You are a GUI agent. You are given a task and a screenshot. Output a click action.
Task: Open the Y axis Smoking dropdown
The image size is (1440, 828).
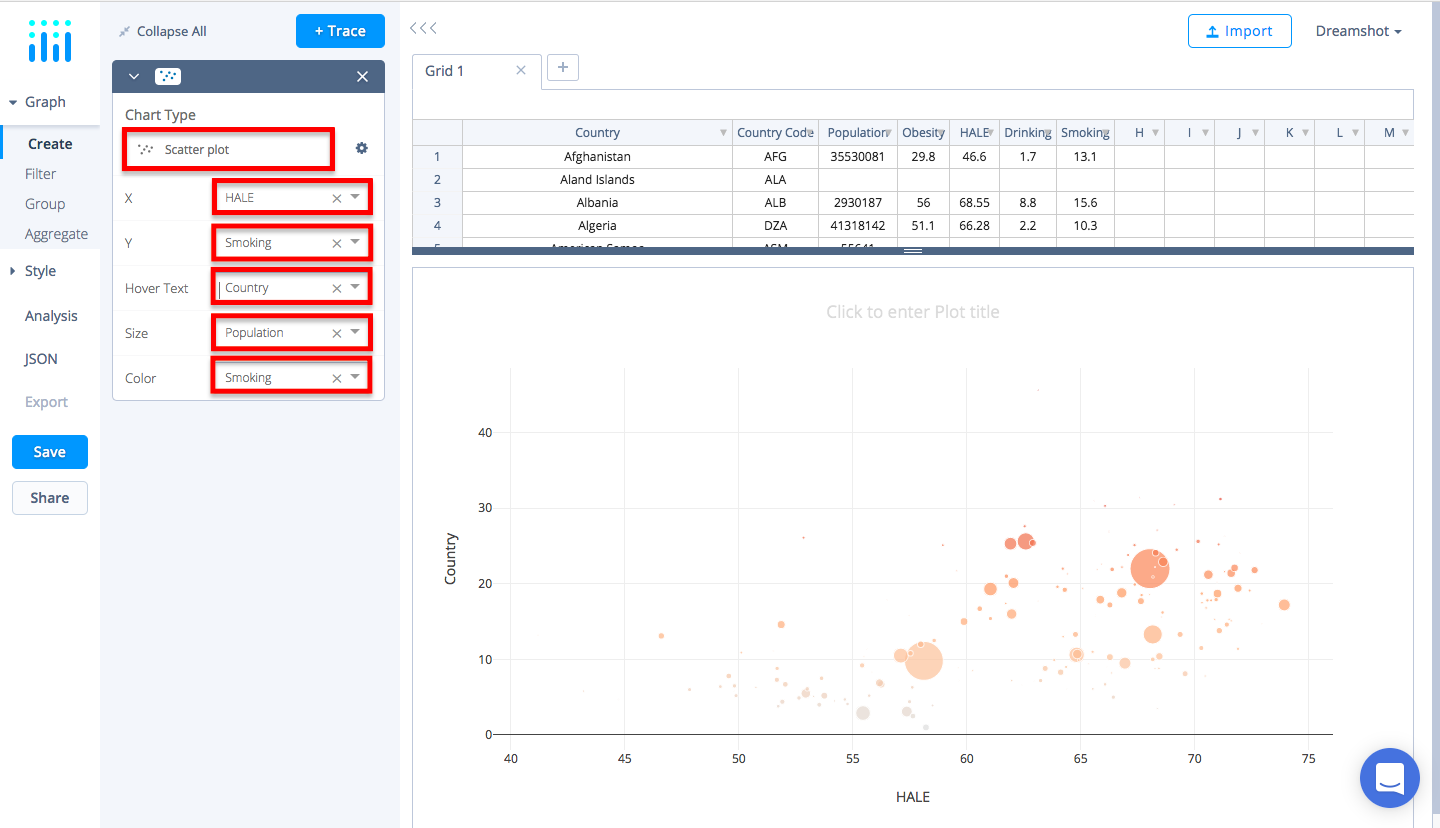coord(355,242)
